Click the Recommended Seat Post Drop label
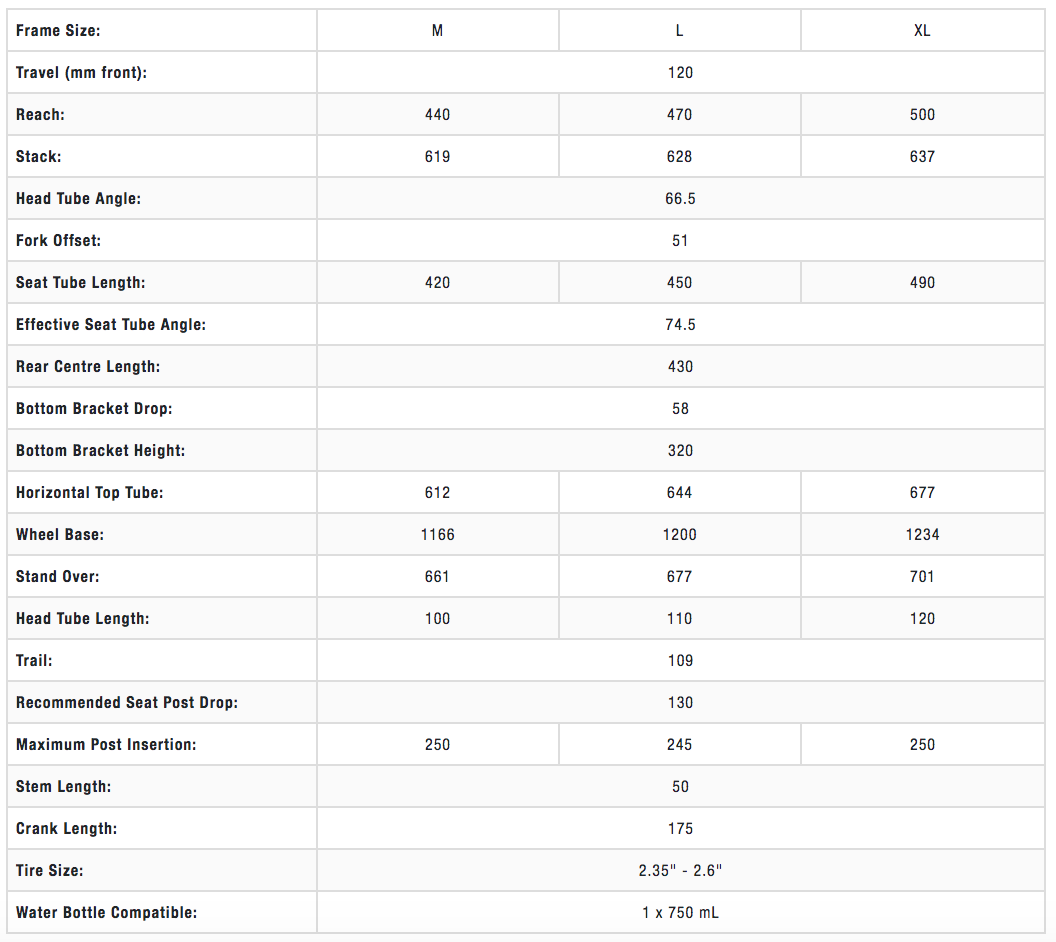This screenshot has width=1056, height=942. (x=127, y=702)
